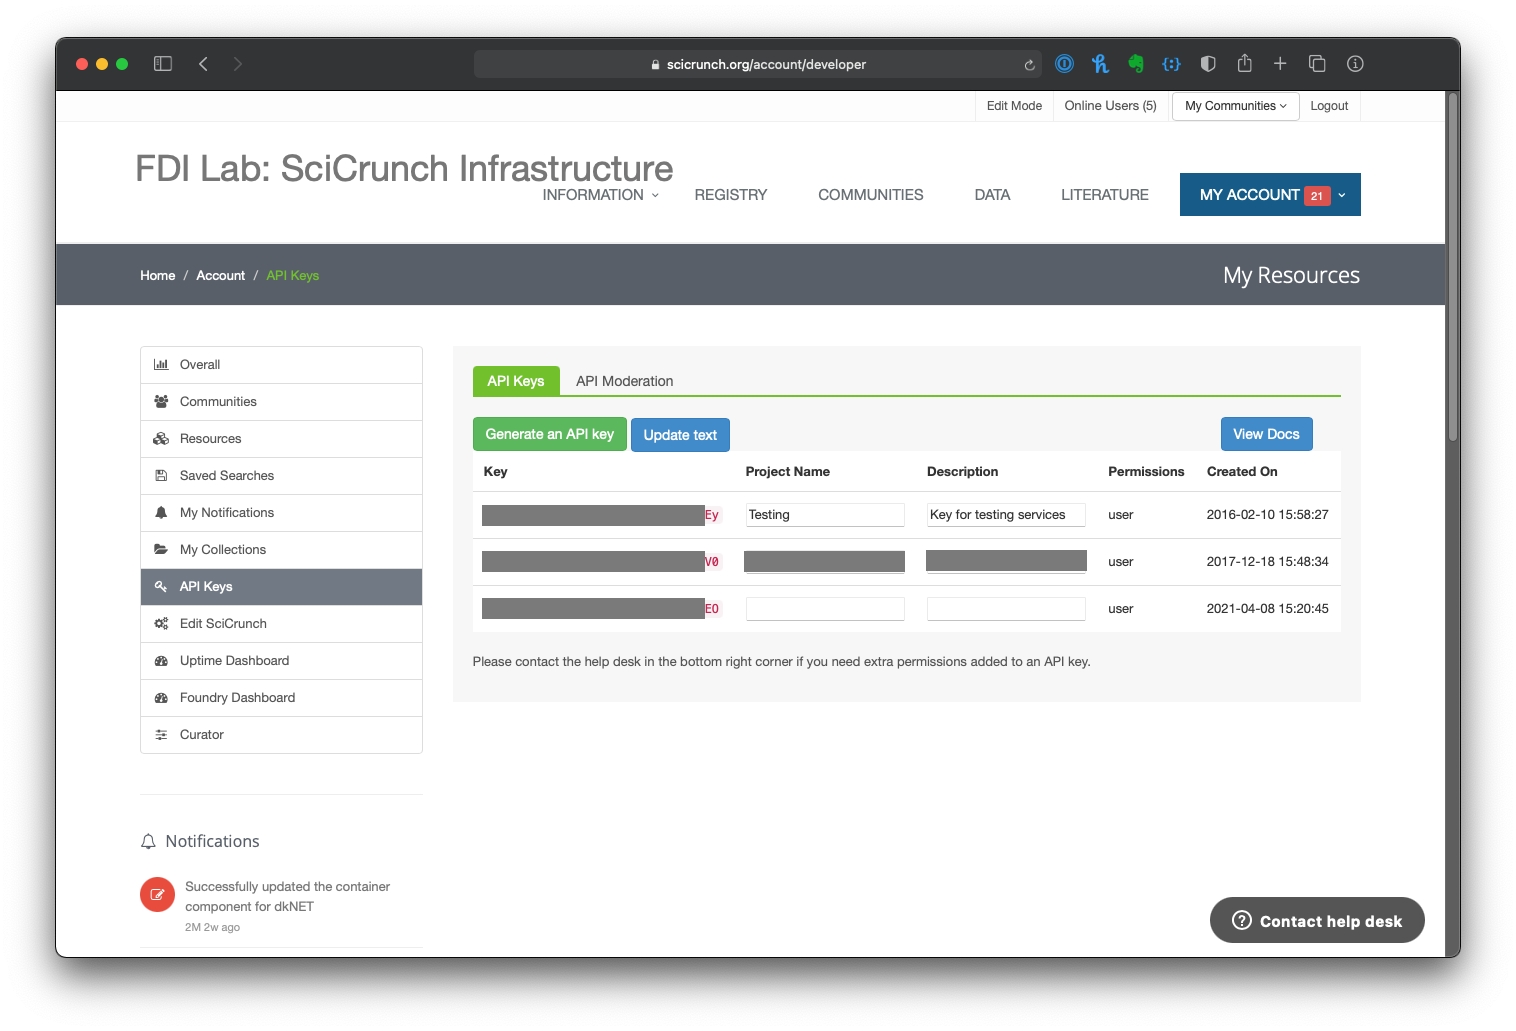Select Saved Searches in the sidebar
The height and width of the screenshot is (1031, 1516).
tap(227, 476)
